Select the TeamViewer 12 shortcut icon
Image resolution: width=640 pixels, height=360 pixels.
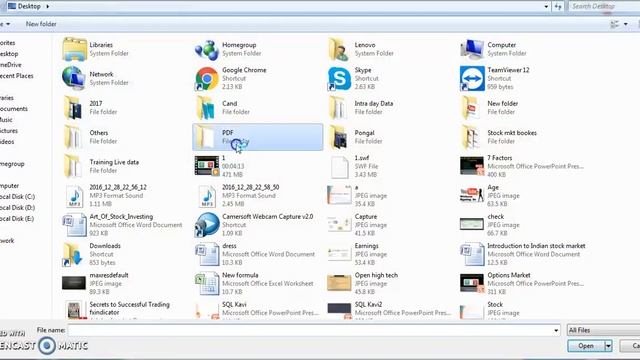click(x=472, y=78)
